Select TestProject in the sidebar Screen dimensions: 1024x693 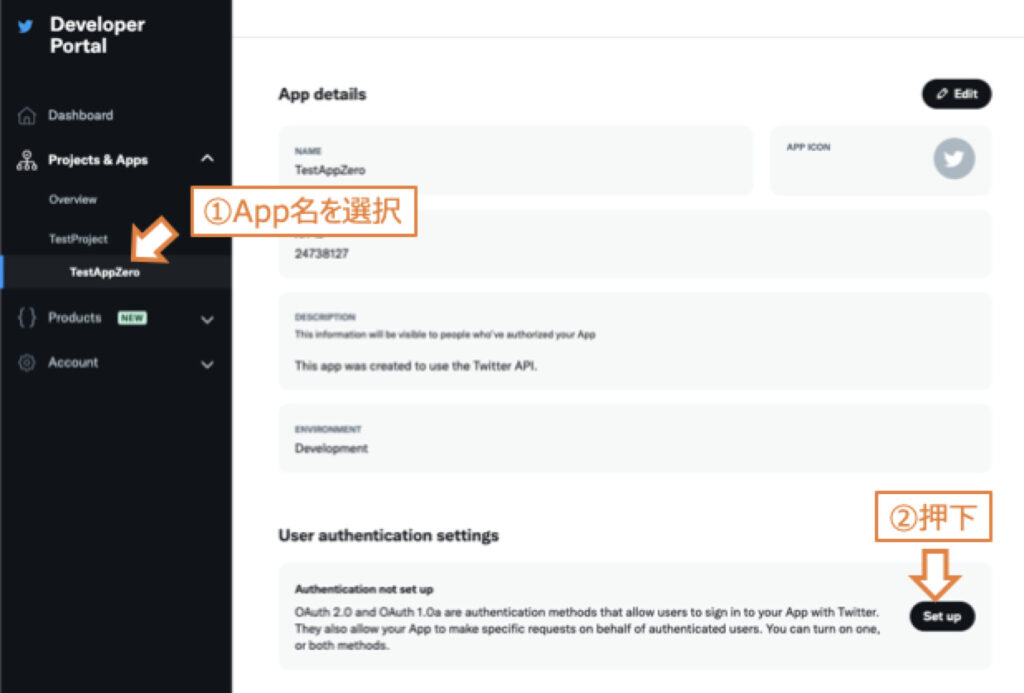pyautogui.click(x=78, y=239)
